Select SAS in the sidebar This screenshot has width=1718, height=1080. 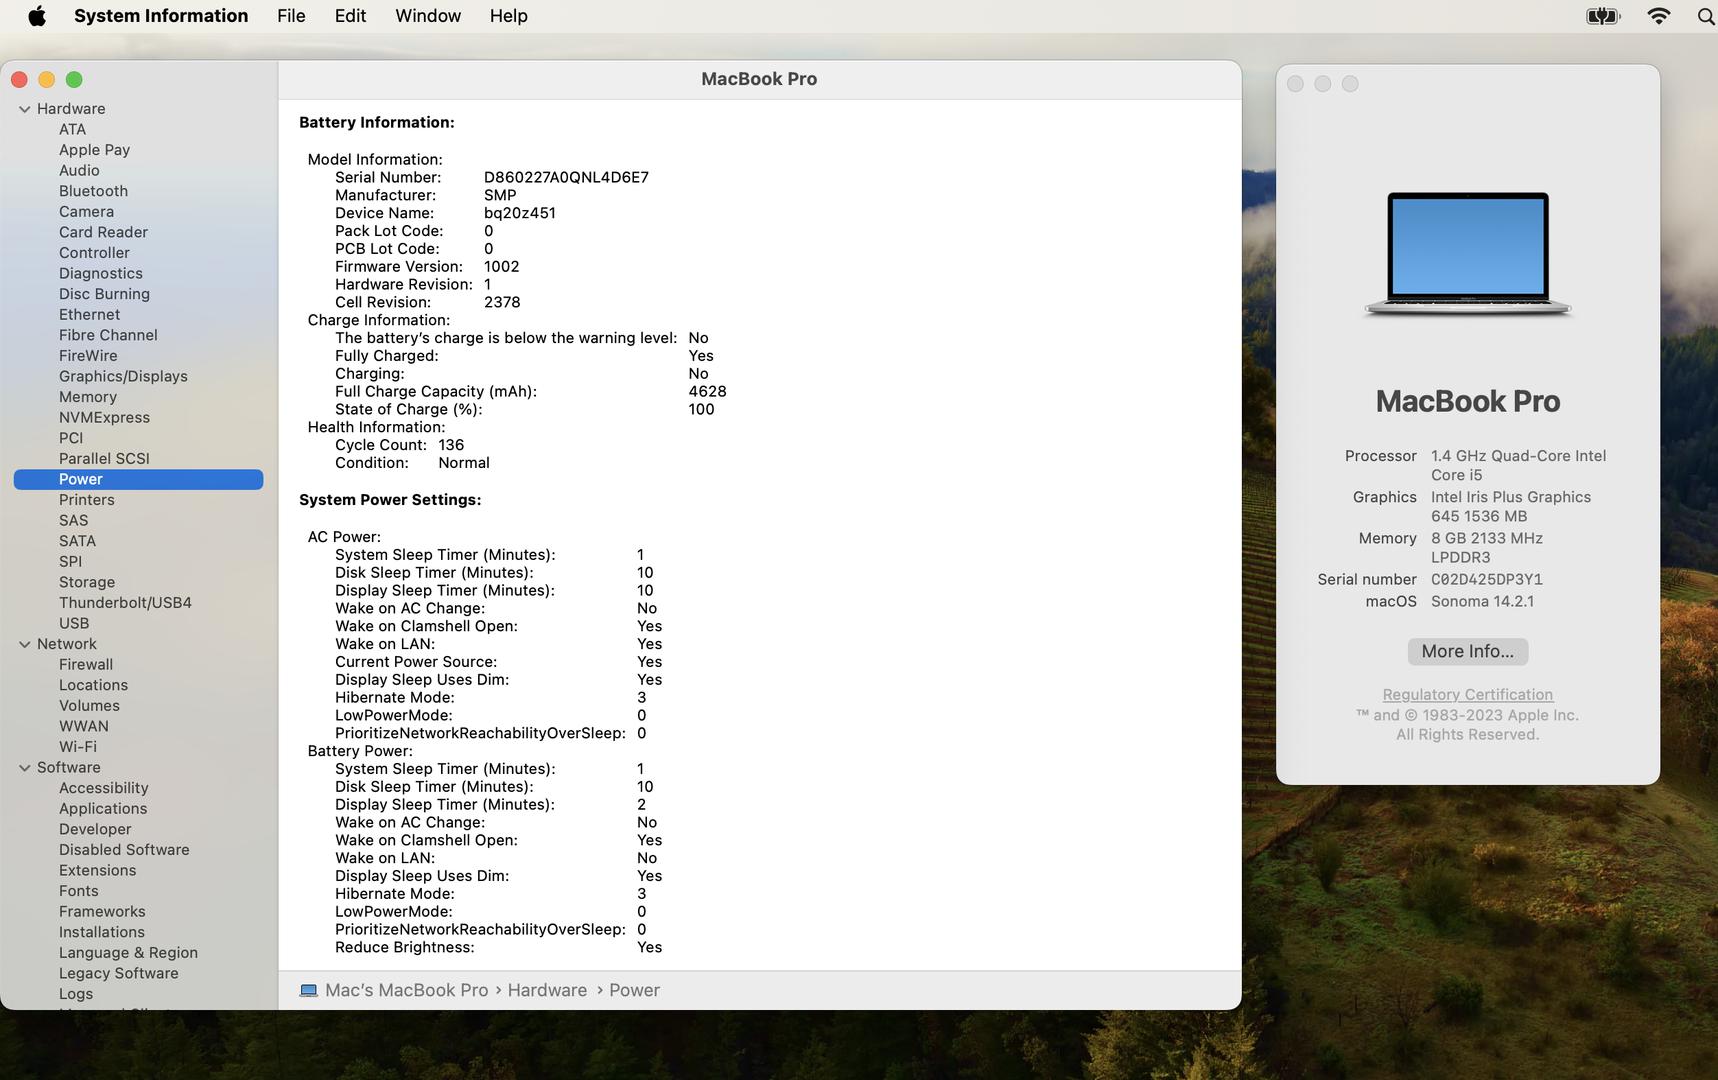(73, 520)
